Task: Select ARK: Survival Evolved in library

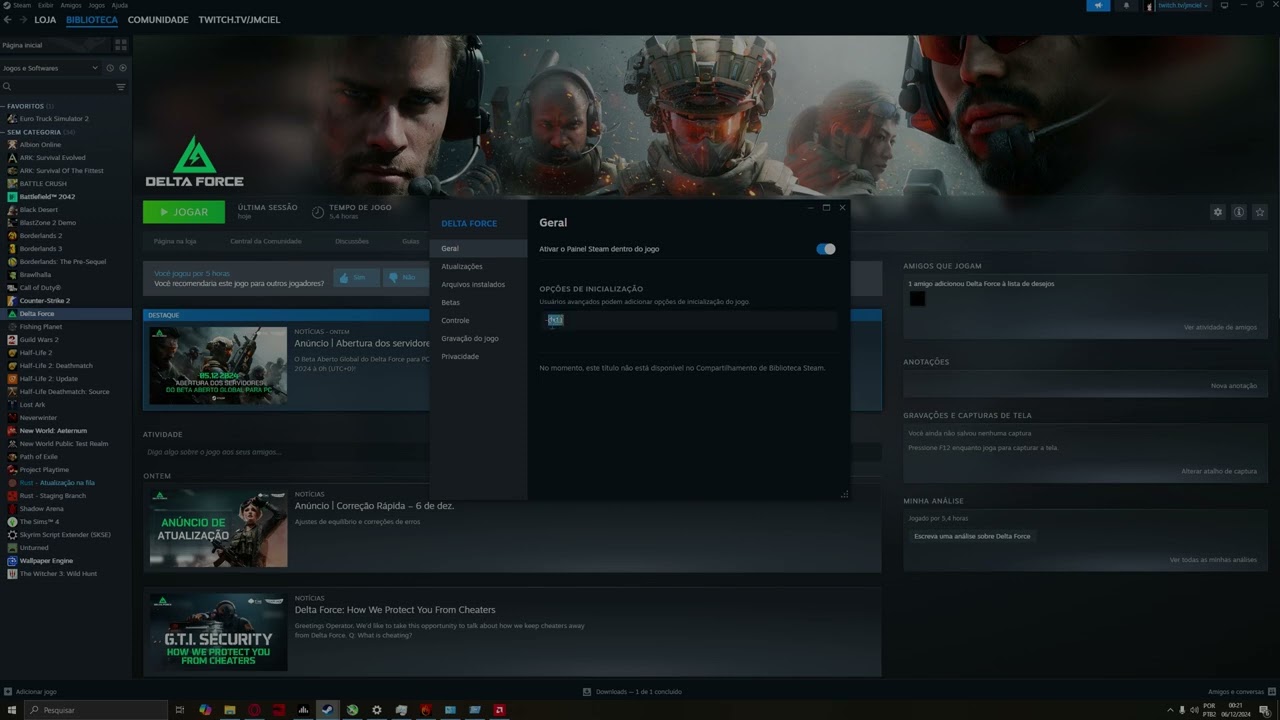Action: [x=53, y=158]
